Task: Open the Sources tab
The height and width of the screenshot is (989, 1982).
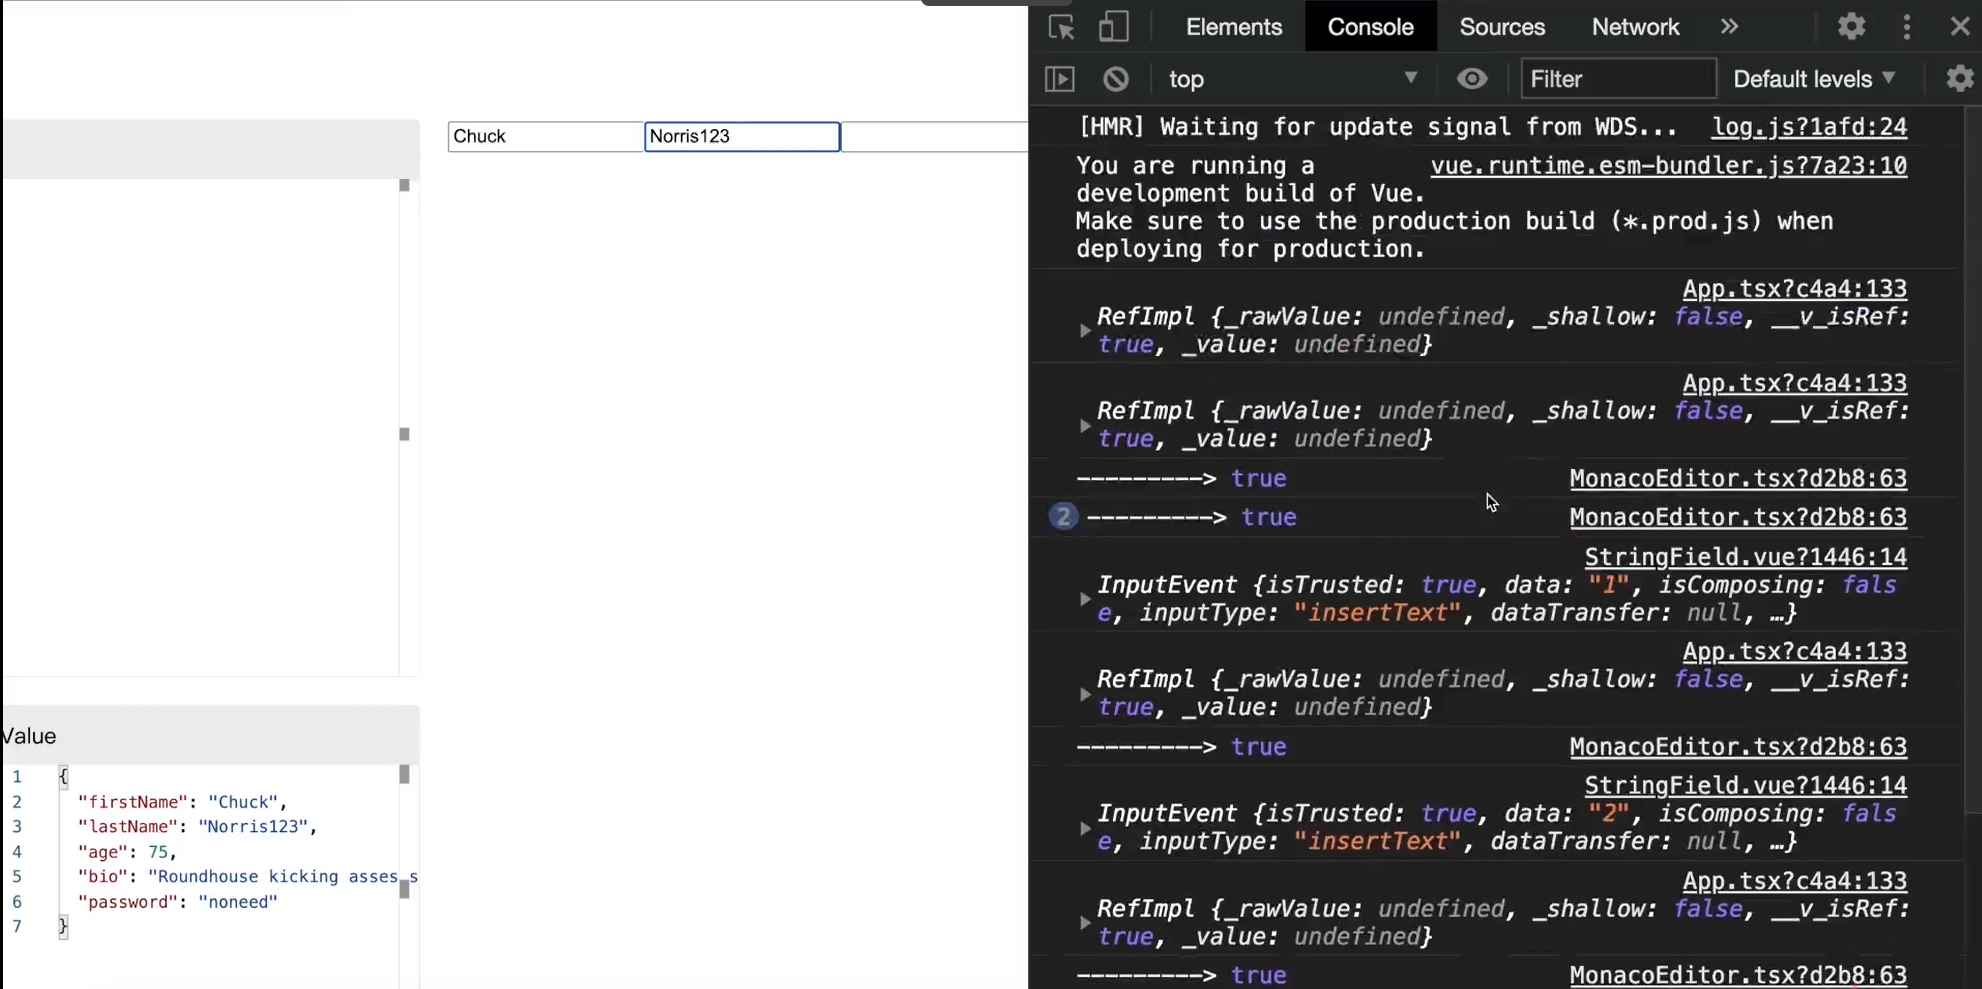Action: 1502,27
